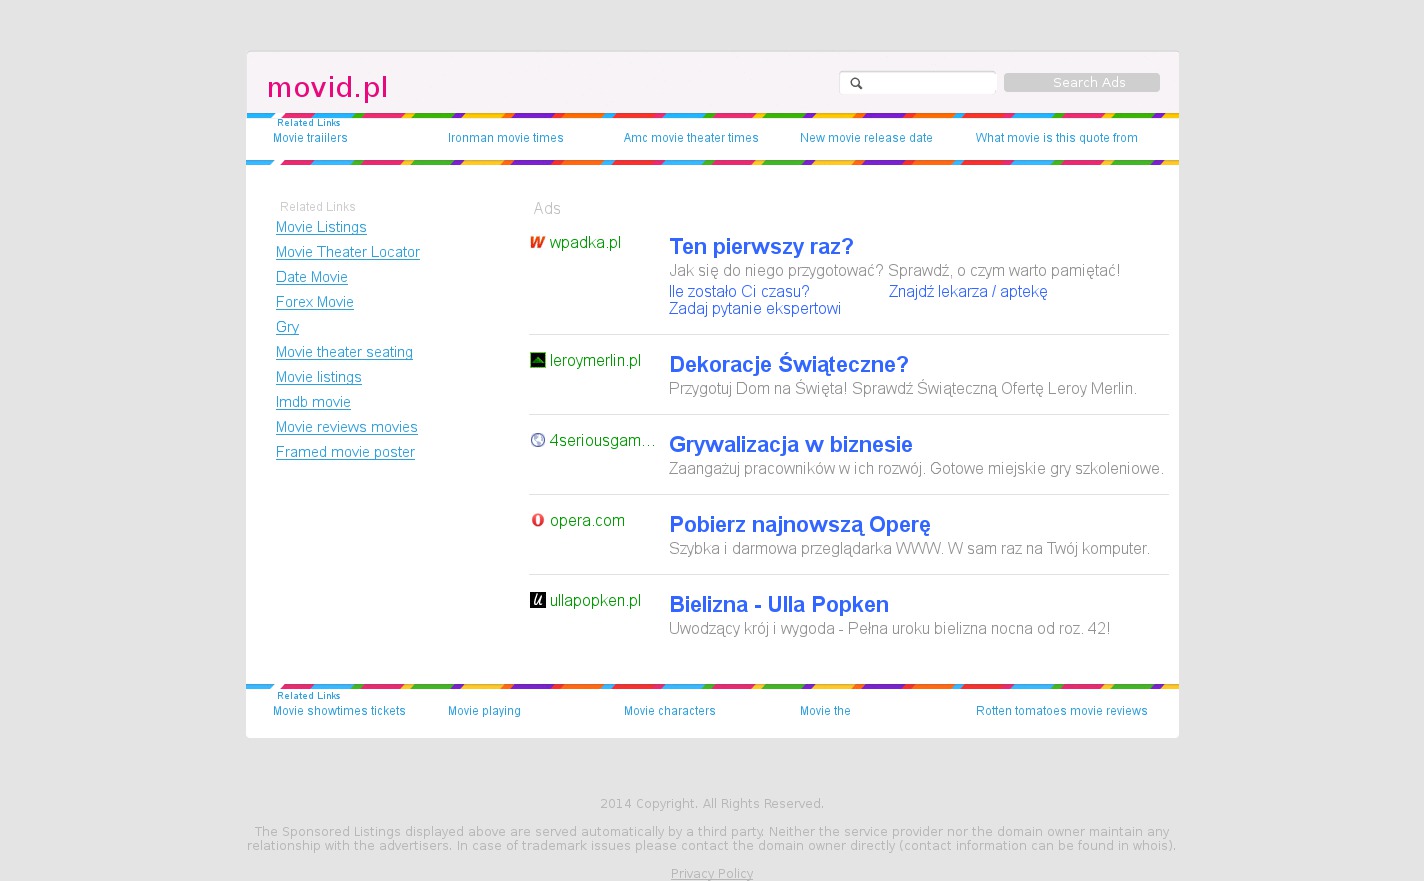Image resolution: width=1424 pixels, height=881 pixels.
Task: Click inside the search text field
Action: (x=928, y=83)
